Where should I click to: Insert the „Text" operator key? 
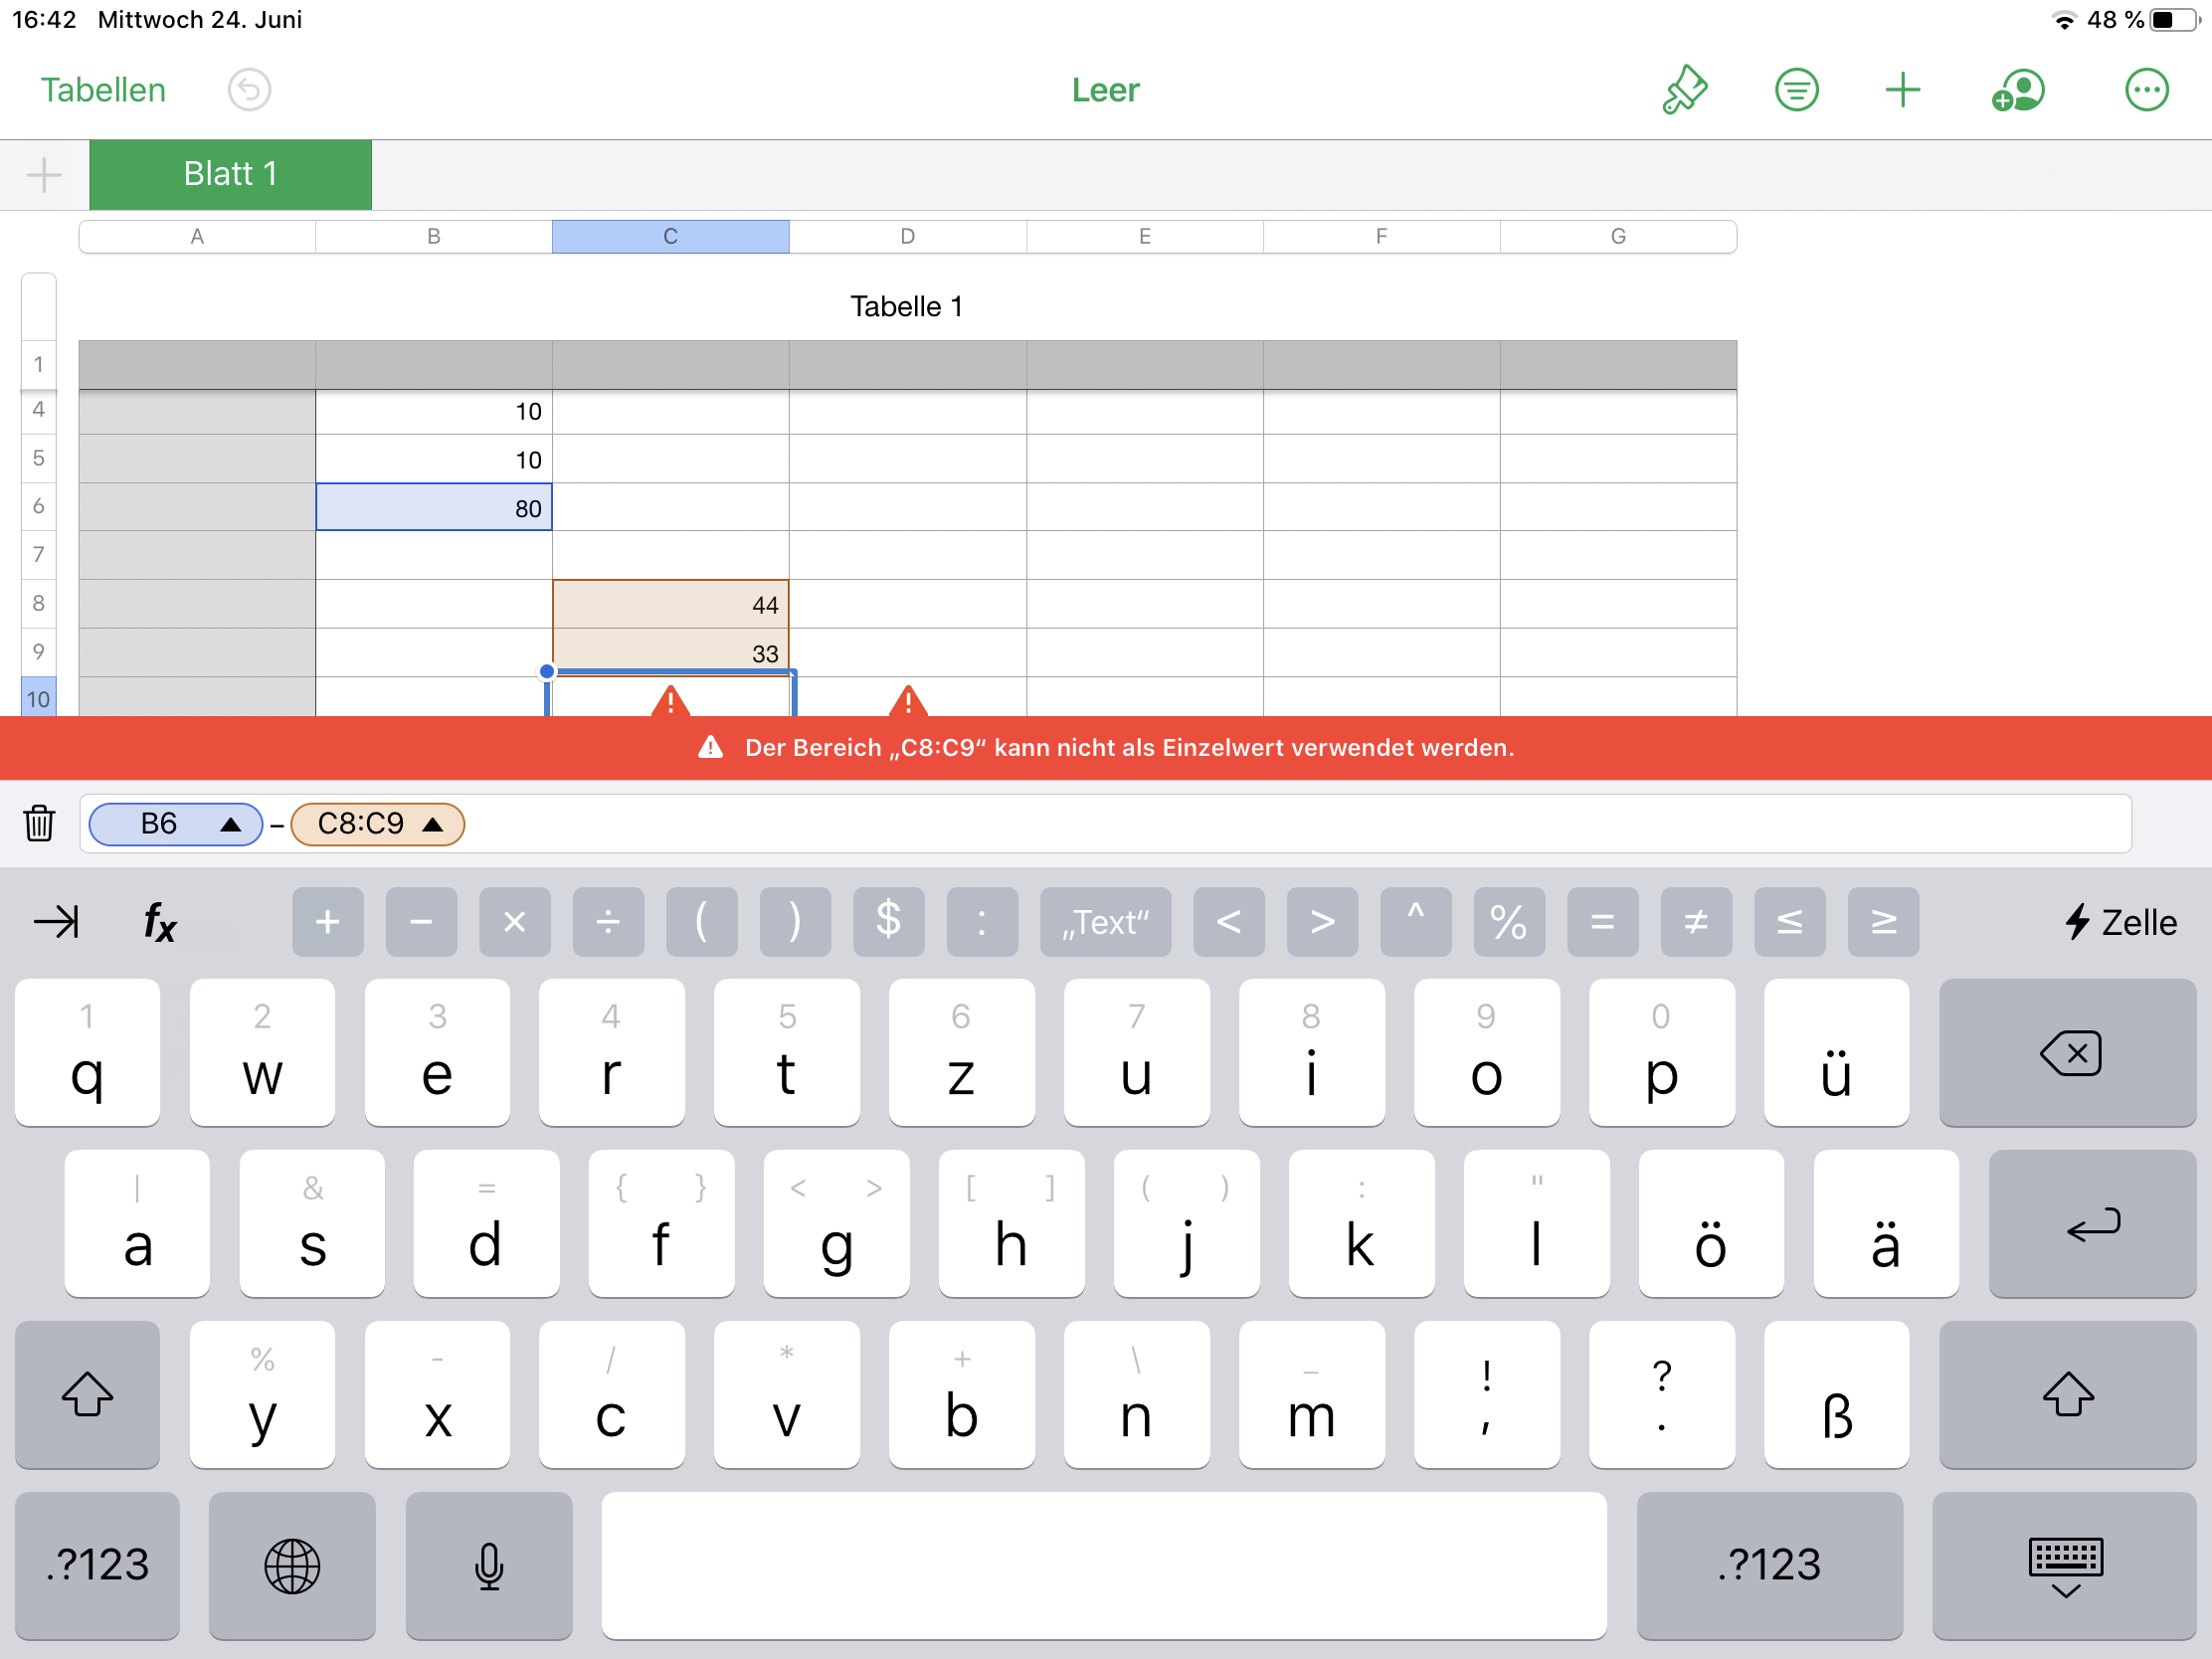point(1105,921)
